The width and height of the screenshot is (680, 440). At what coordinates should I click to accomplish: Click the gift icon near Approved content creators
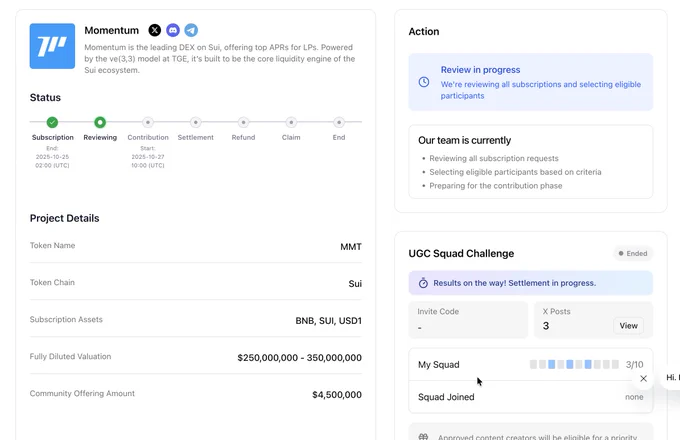coord(423,437)
